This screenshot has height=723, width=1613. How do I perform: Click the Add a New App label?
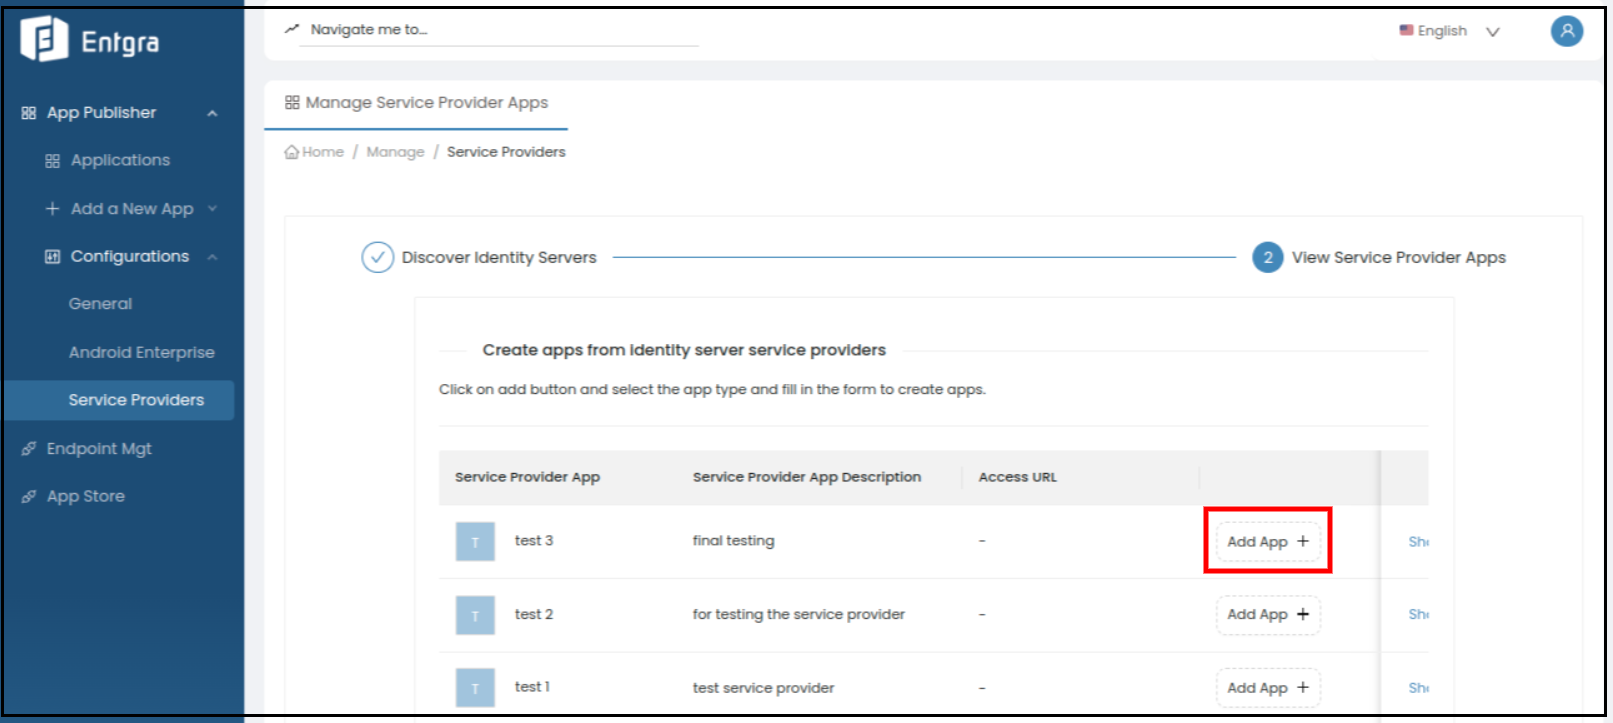pyautogui.click(x=132, y=209)
